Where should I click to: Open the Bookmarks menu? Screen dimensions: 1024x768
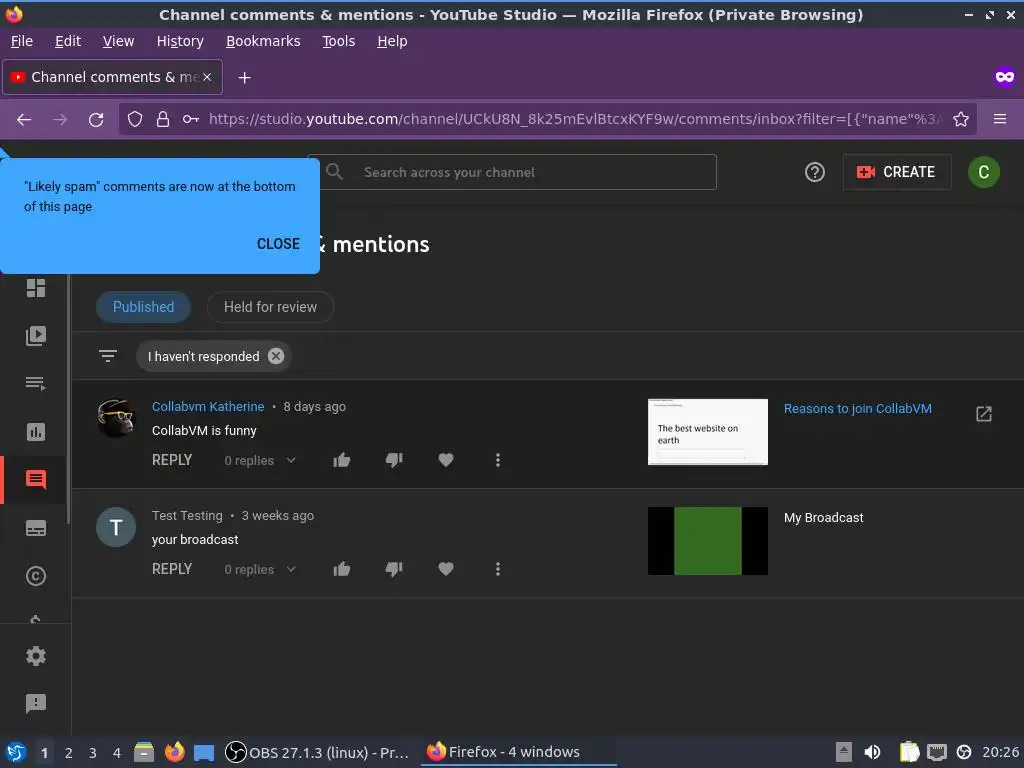click(x=263, y=41)
